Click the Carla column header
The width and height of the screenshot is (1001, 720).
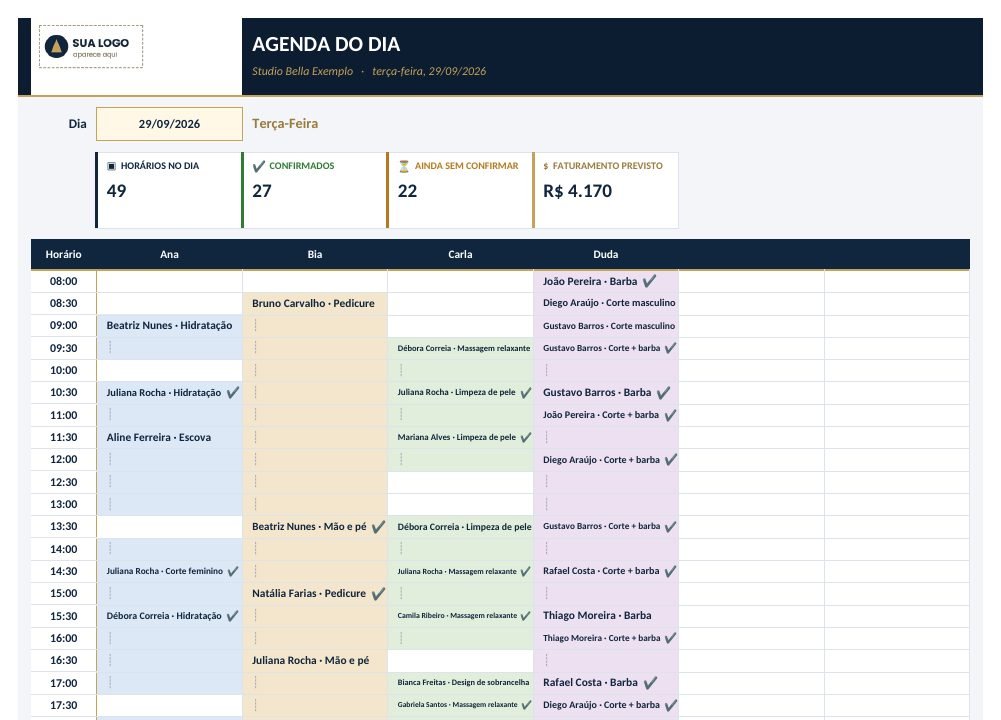(x=460, y=254)
